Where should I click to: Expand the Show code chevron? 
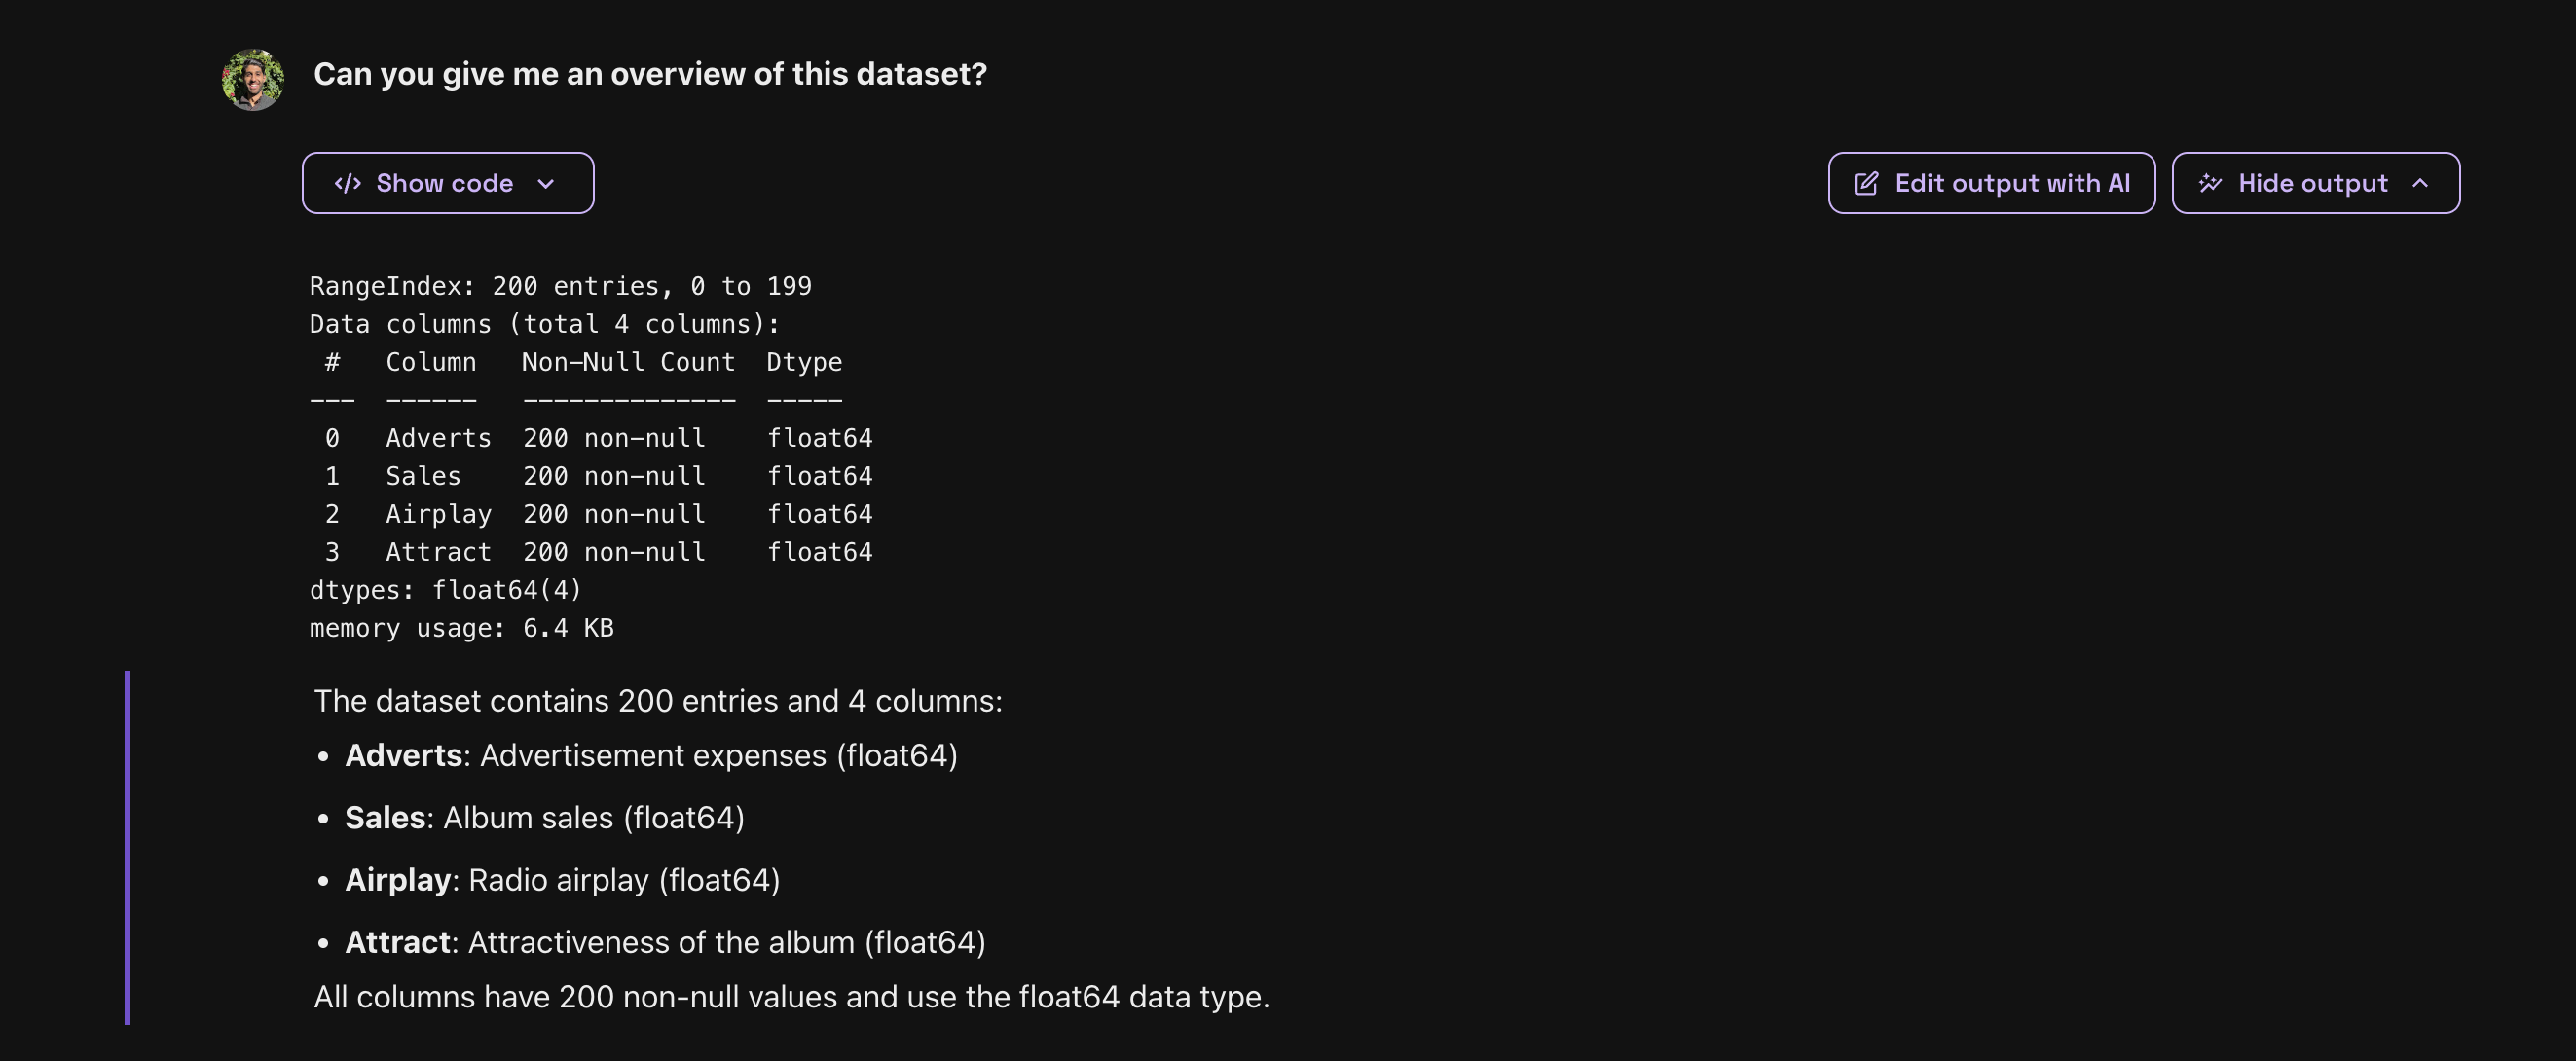[546, 183]
